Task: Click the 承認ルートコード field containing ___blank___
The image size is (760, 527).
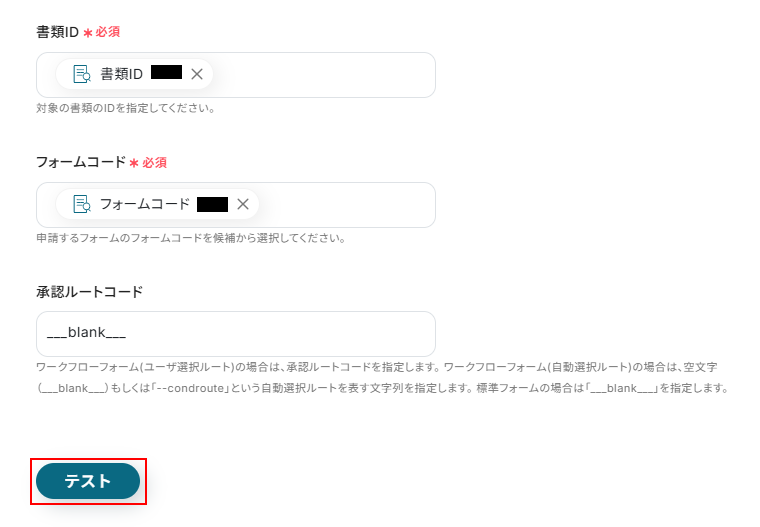Action: [236, 334]
